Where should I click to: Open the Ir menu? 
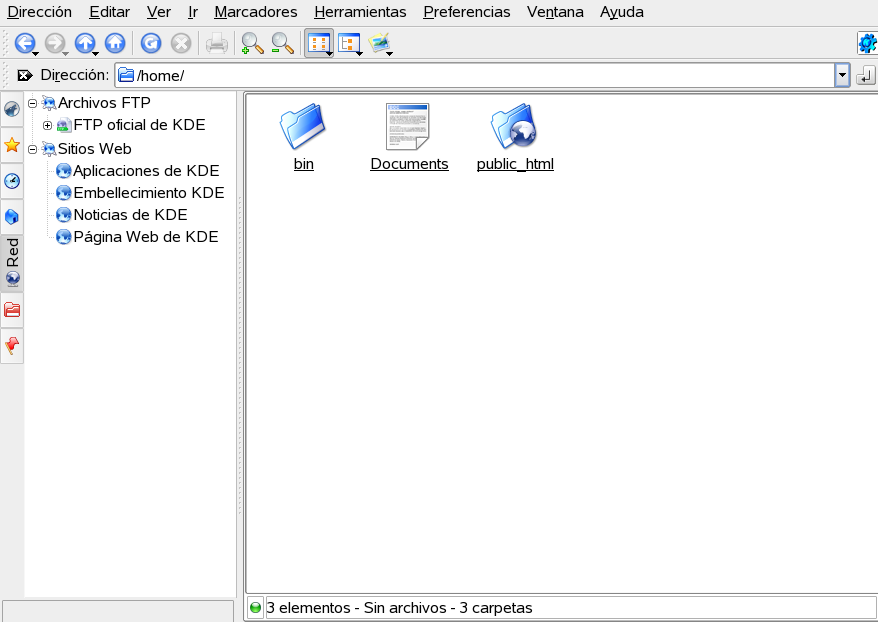[x=193, y=12]
